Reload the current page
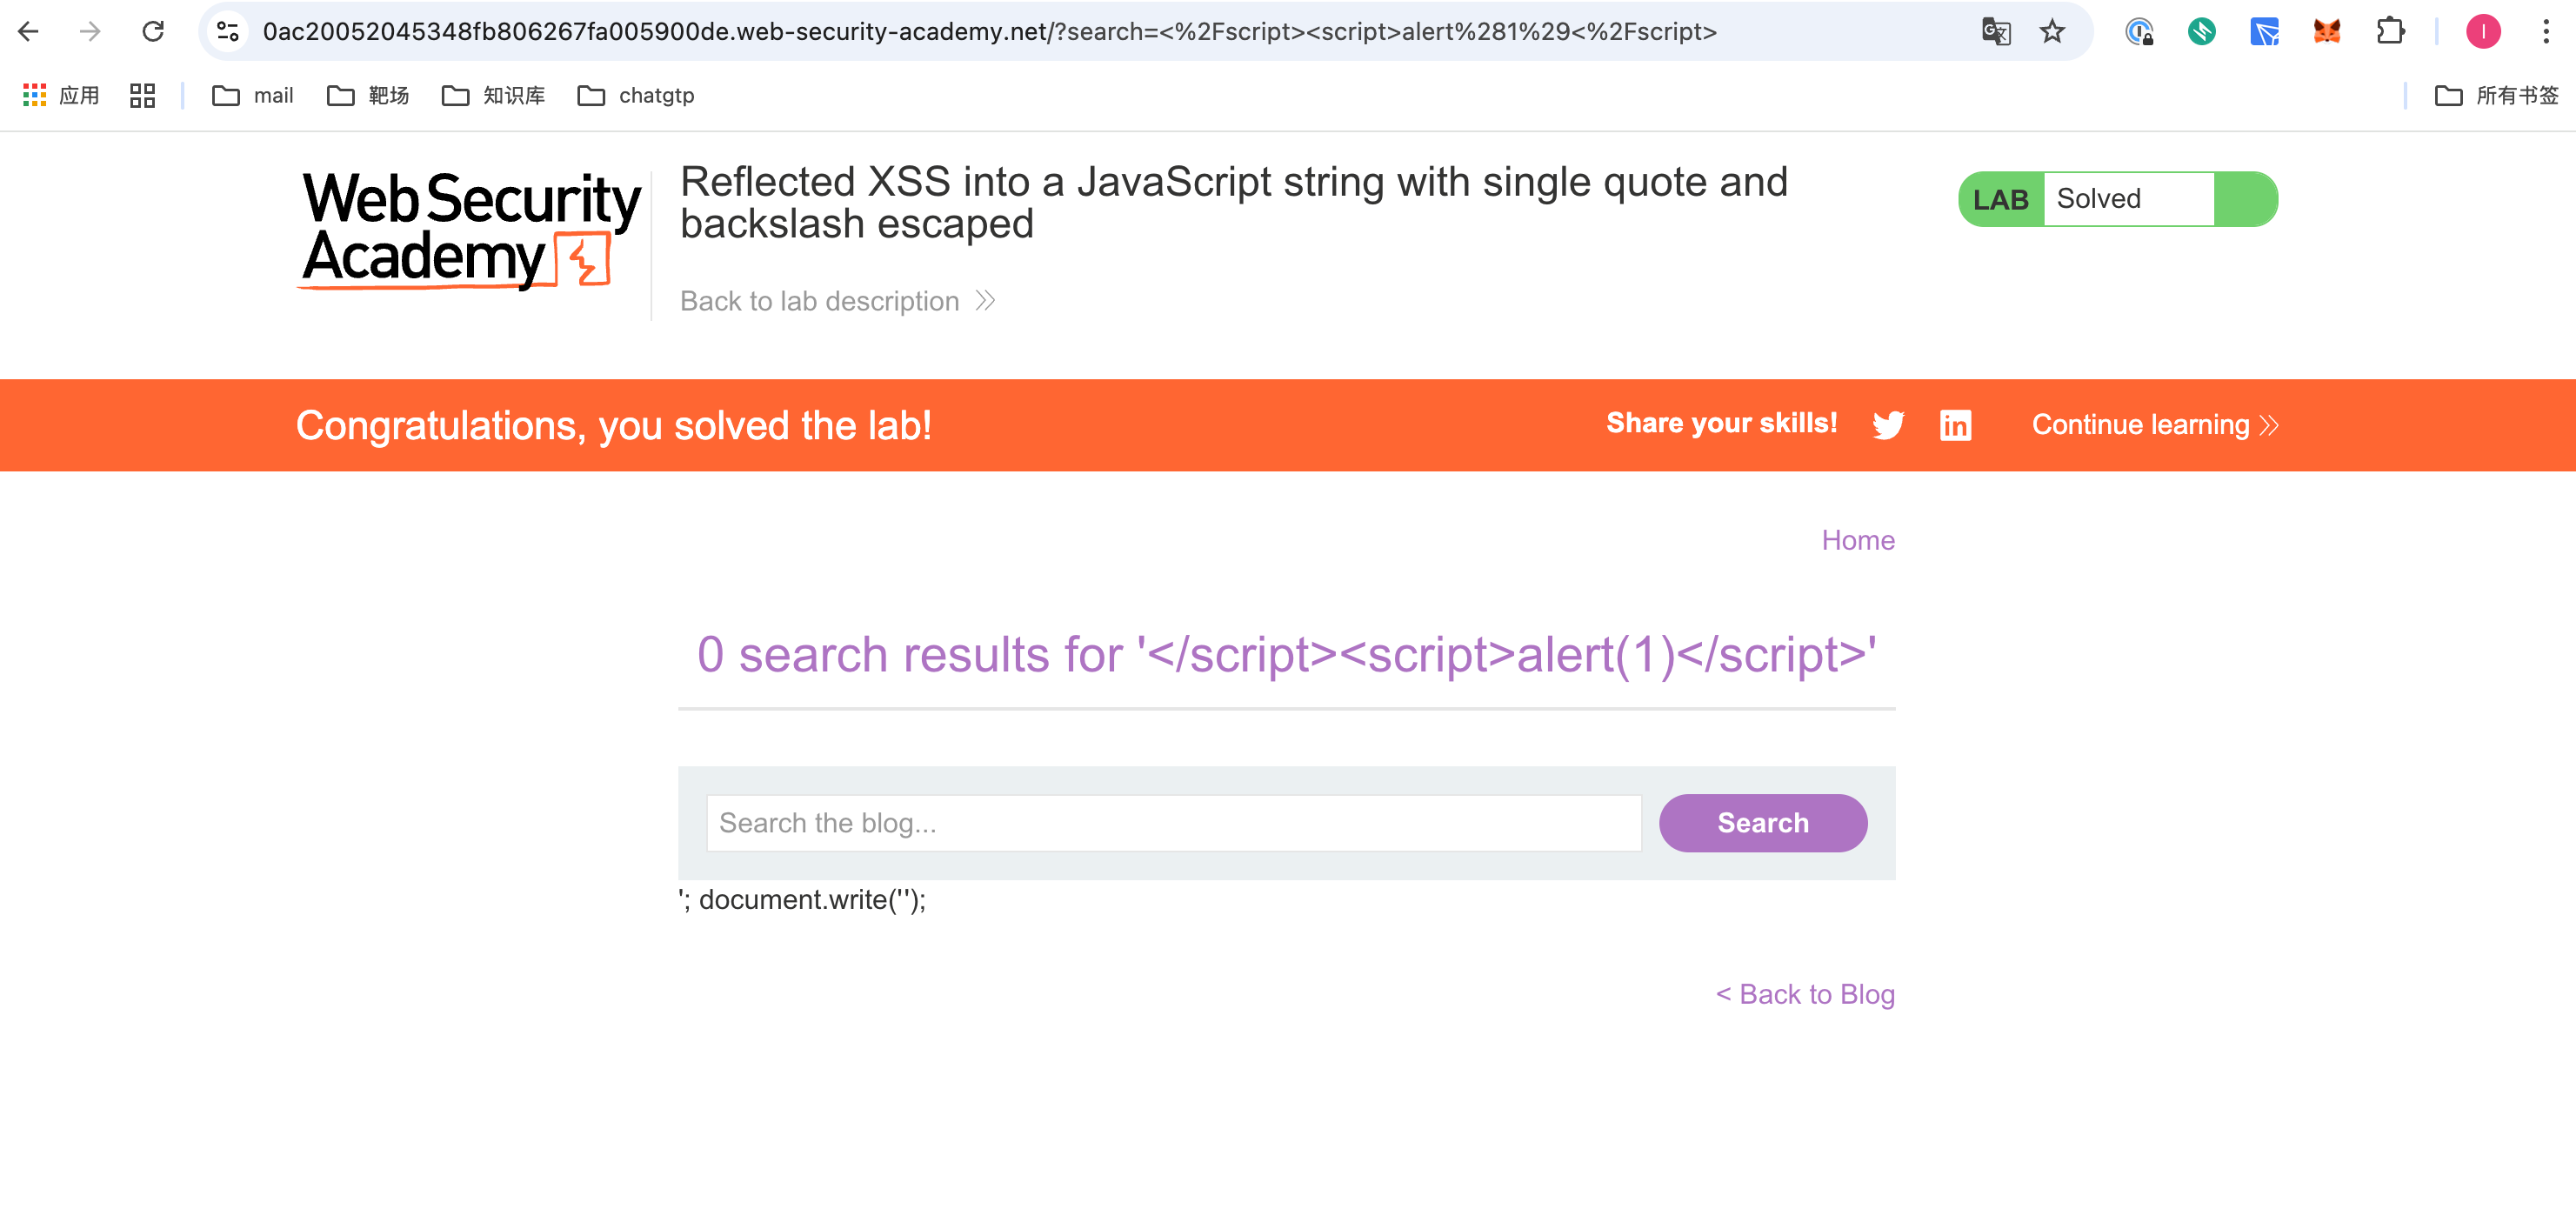2576x1209 pixels. click(x=153, y=31)
